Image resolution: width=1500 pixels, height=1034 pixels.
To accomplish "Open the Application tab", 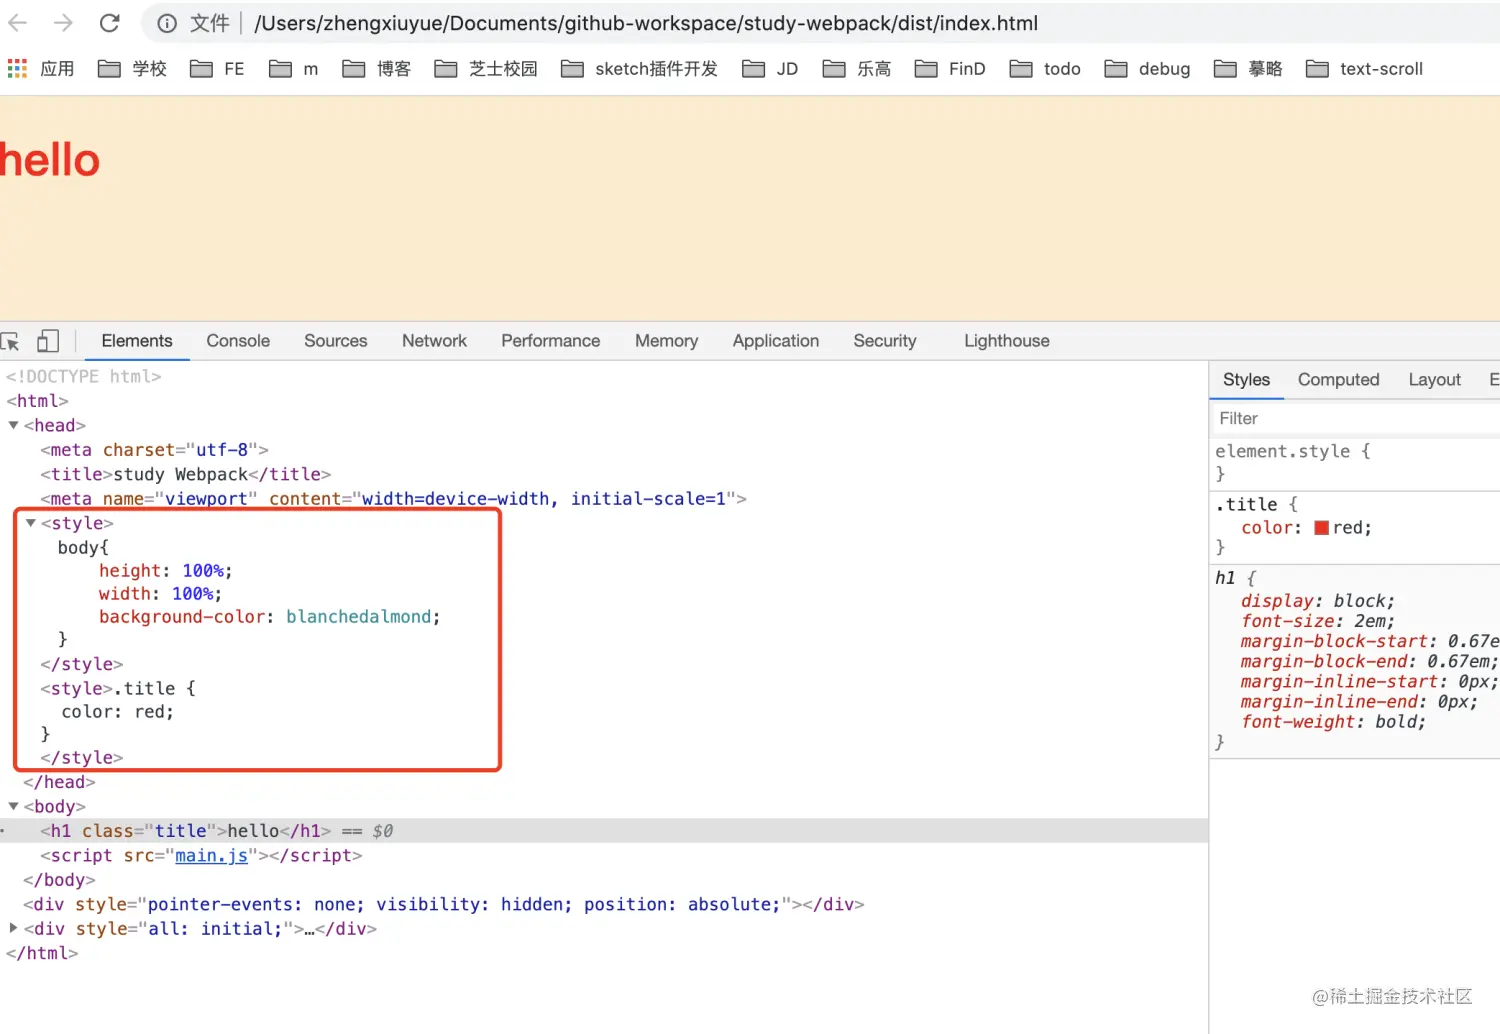I will point(776,341).
